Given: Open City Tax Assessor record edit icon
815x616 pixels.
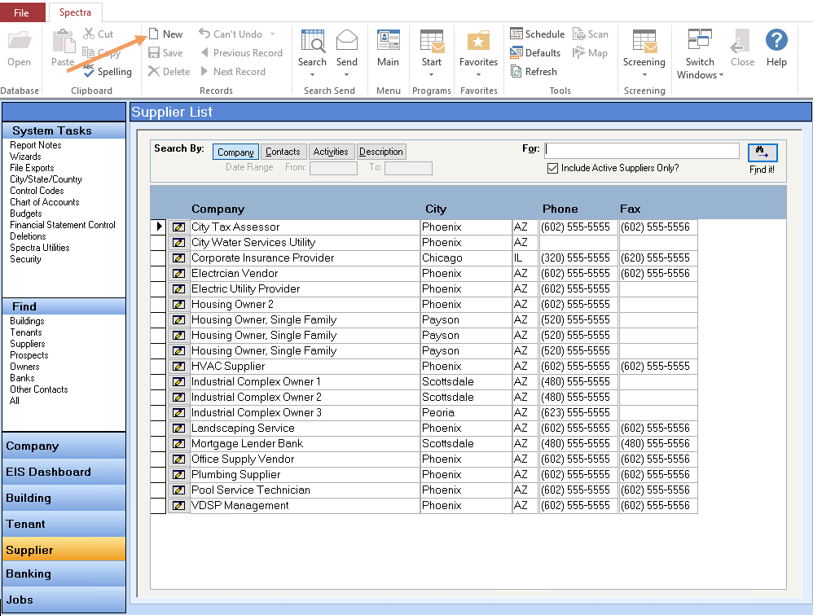Looking at the screenshot, I should coord(179,227).
